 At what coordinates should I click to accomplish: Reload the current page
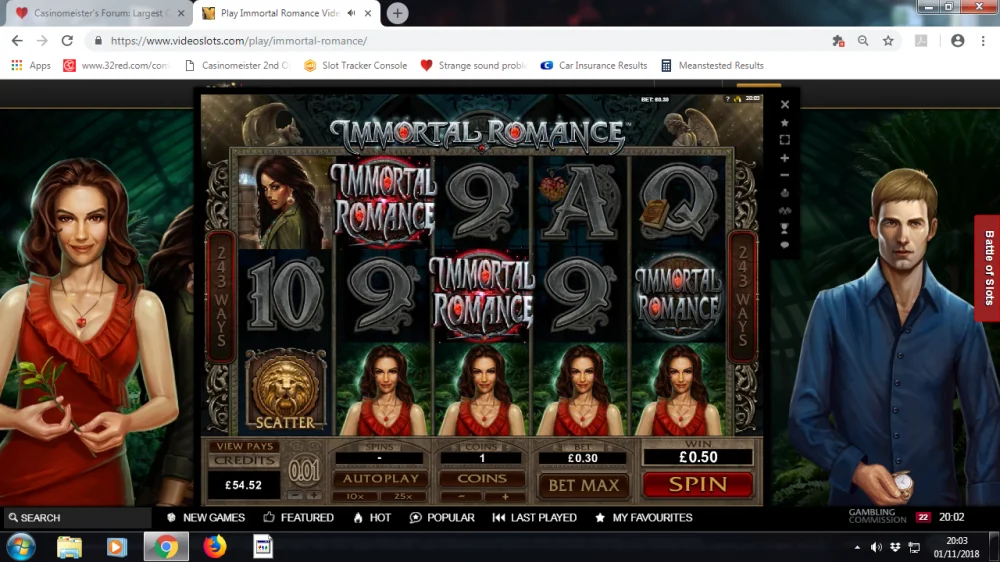pyautogui.click(x=67, y=41)
